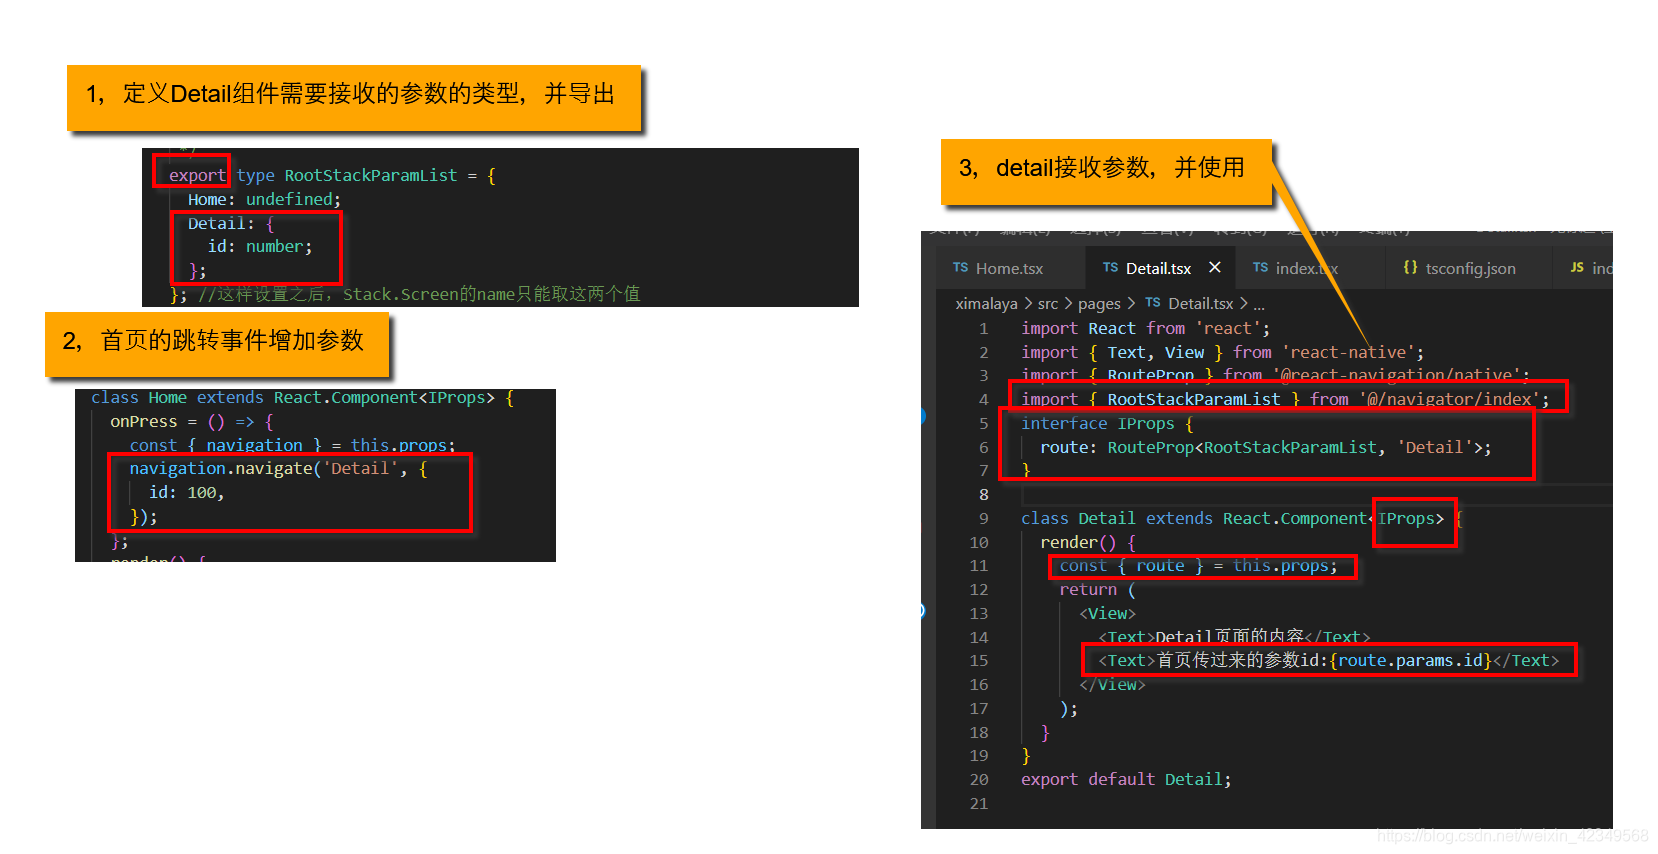Click the route.params.id Text line
Viewport: 1658px width, 854px height.
(x=1328, y=660)
